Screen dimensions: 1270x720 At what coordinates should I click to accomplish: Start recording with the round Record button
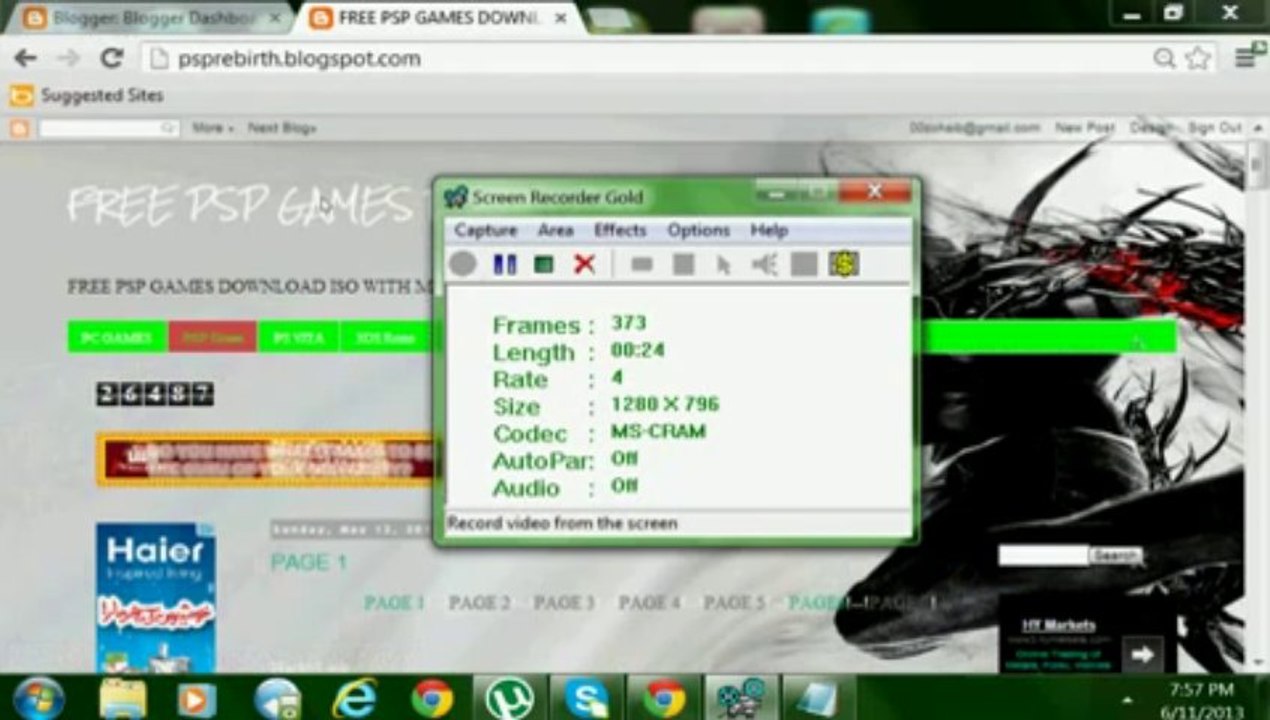[462, 264]
